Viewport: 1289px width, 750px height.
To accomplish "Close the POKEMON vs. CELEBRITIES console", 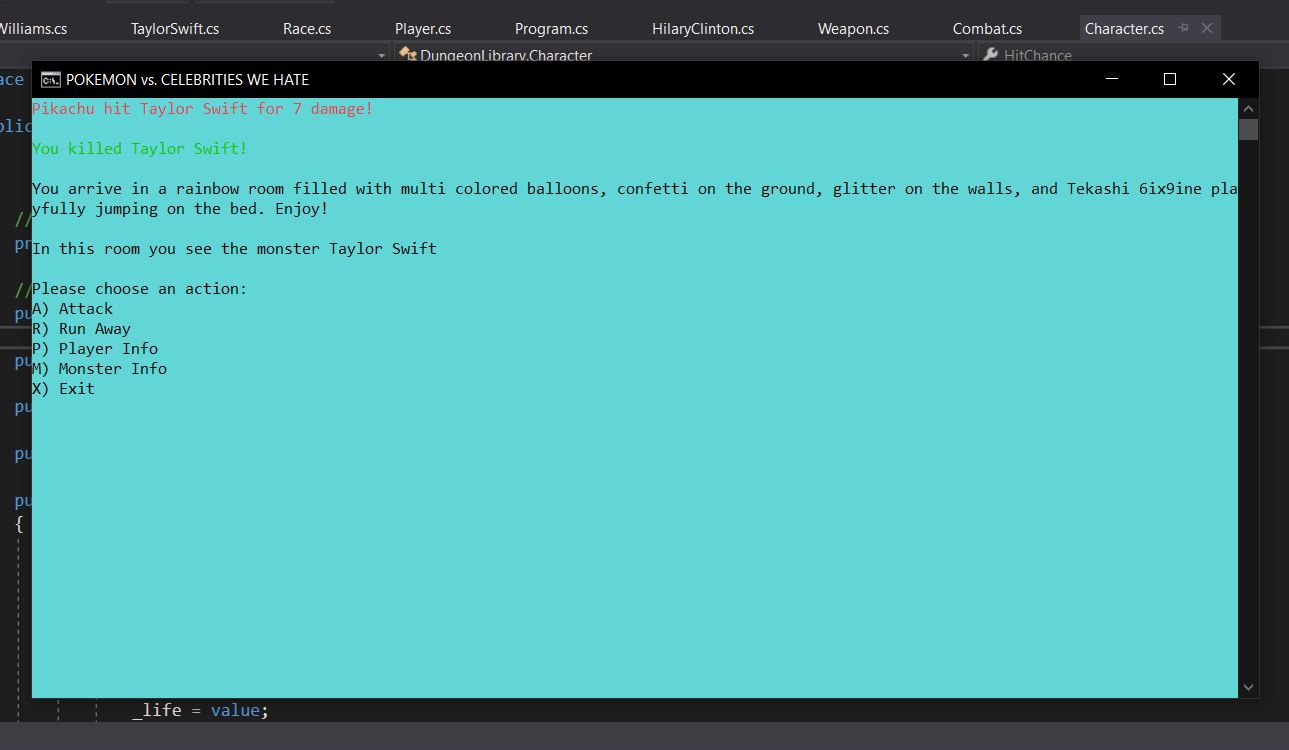I will click(1229, 79).
